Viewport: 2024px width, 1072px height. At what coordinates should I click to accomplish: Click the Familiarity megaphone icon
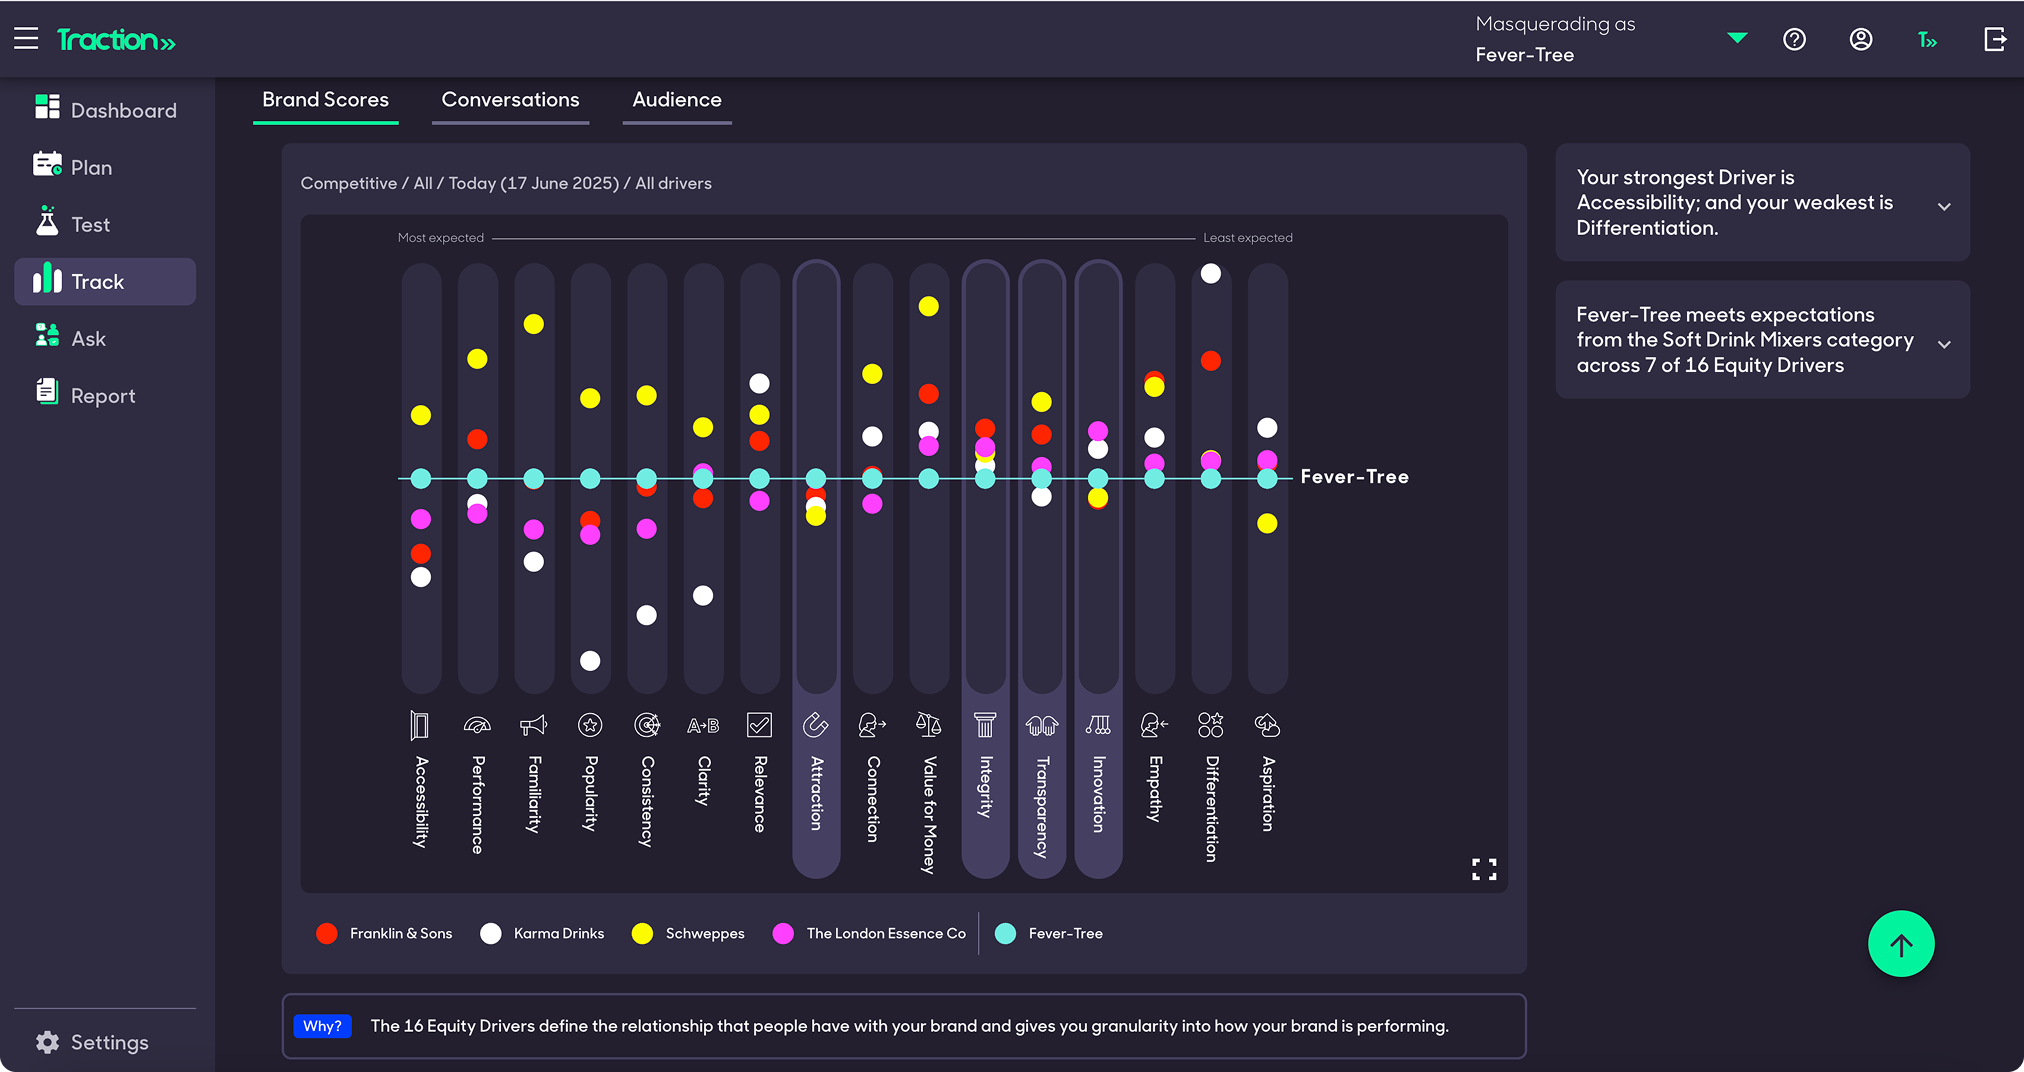(534, 725)
